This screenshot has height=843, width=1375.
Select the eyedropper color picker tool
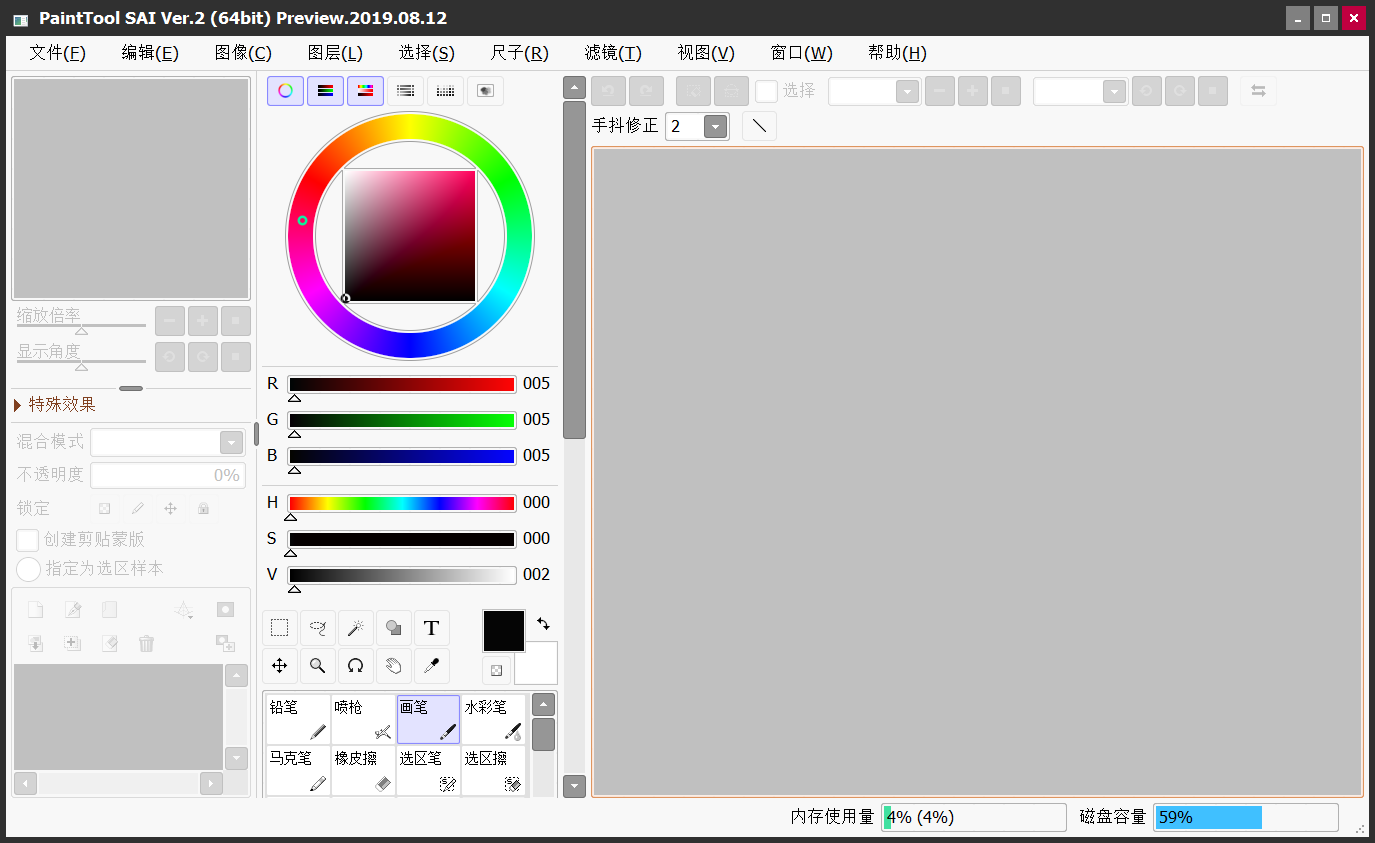[431, 666]
